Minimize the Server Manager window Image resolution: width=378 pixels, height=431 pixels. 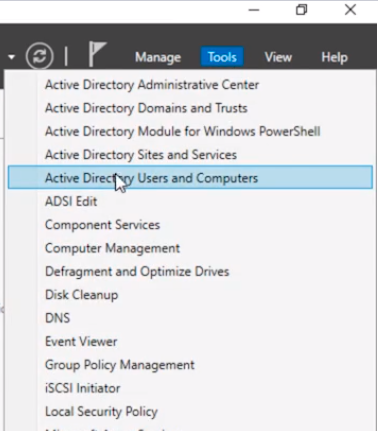coord(254,10)
